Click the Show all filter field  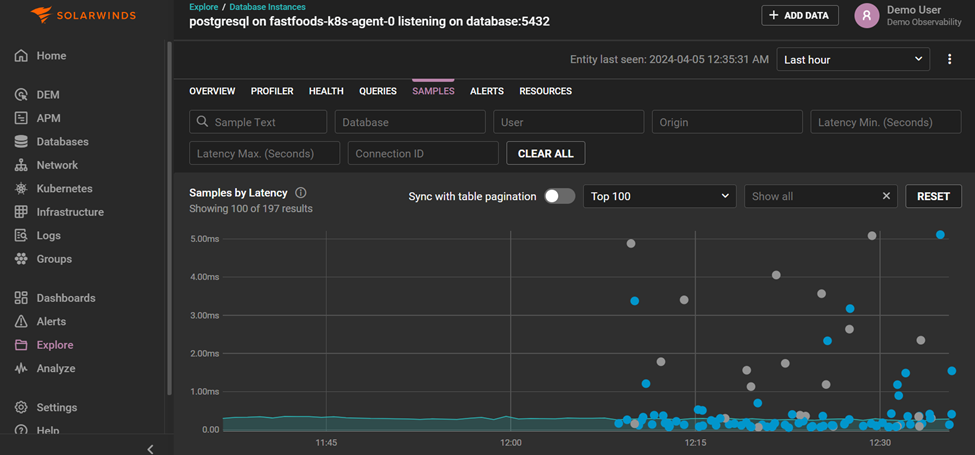[821, 196]
